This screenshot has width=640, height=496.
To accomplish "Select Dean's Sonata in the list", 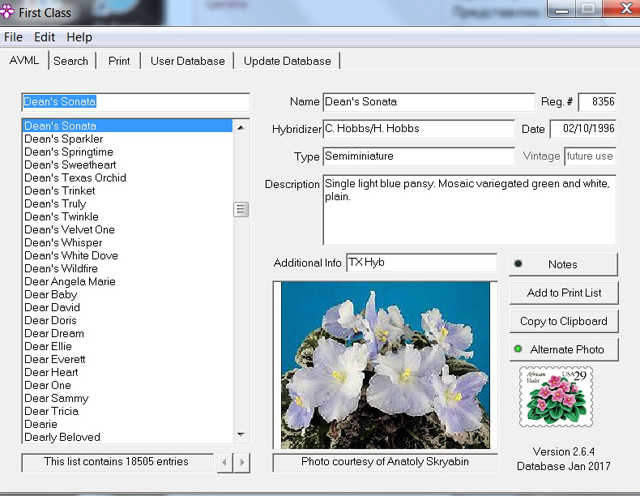I will pyautogui.click(x=127, y=126).
